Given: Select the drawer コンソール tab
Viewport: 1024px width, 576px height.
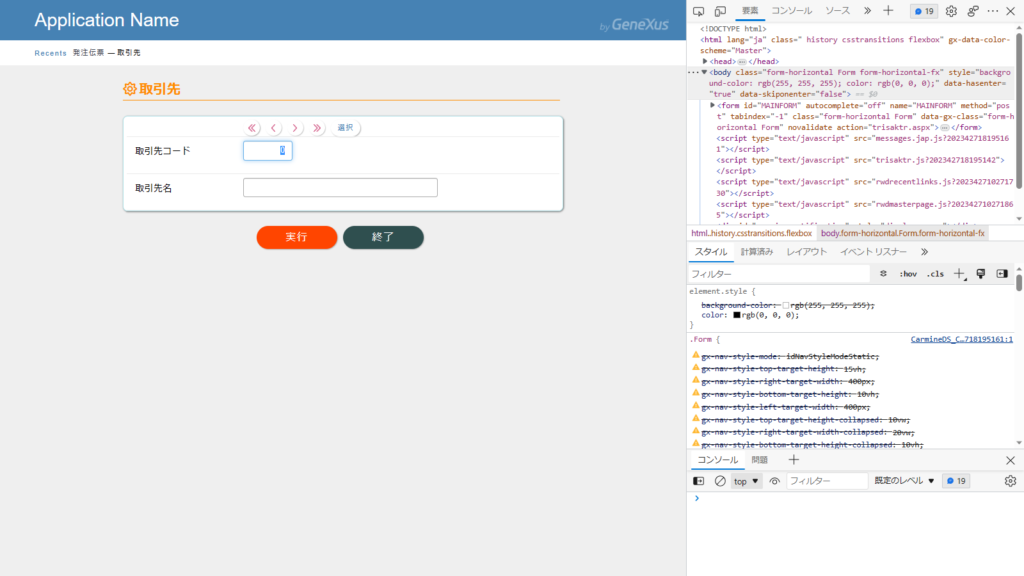Looking at the screenshot, I should point(717,460).
